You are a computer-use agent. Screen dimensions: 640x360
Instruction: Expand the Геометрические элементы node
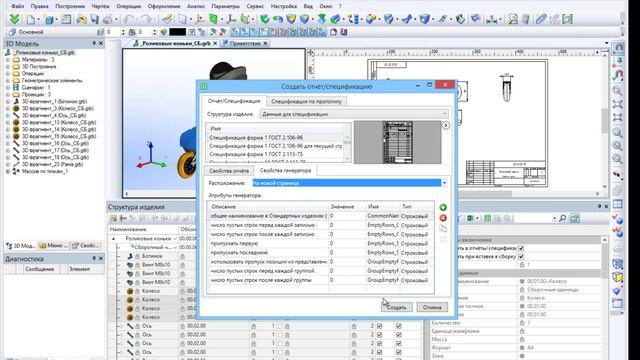(x=7, y=80)
